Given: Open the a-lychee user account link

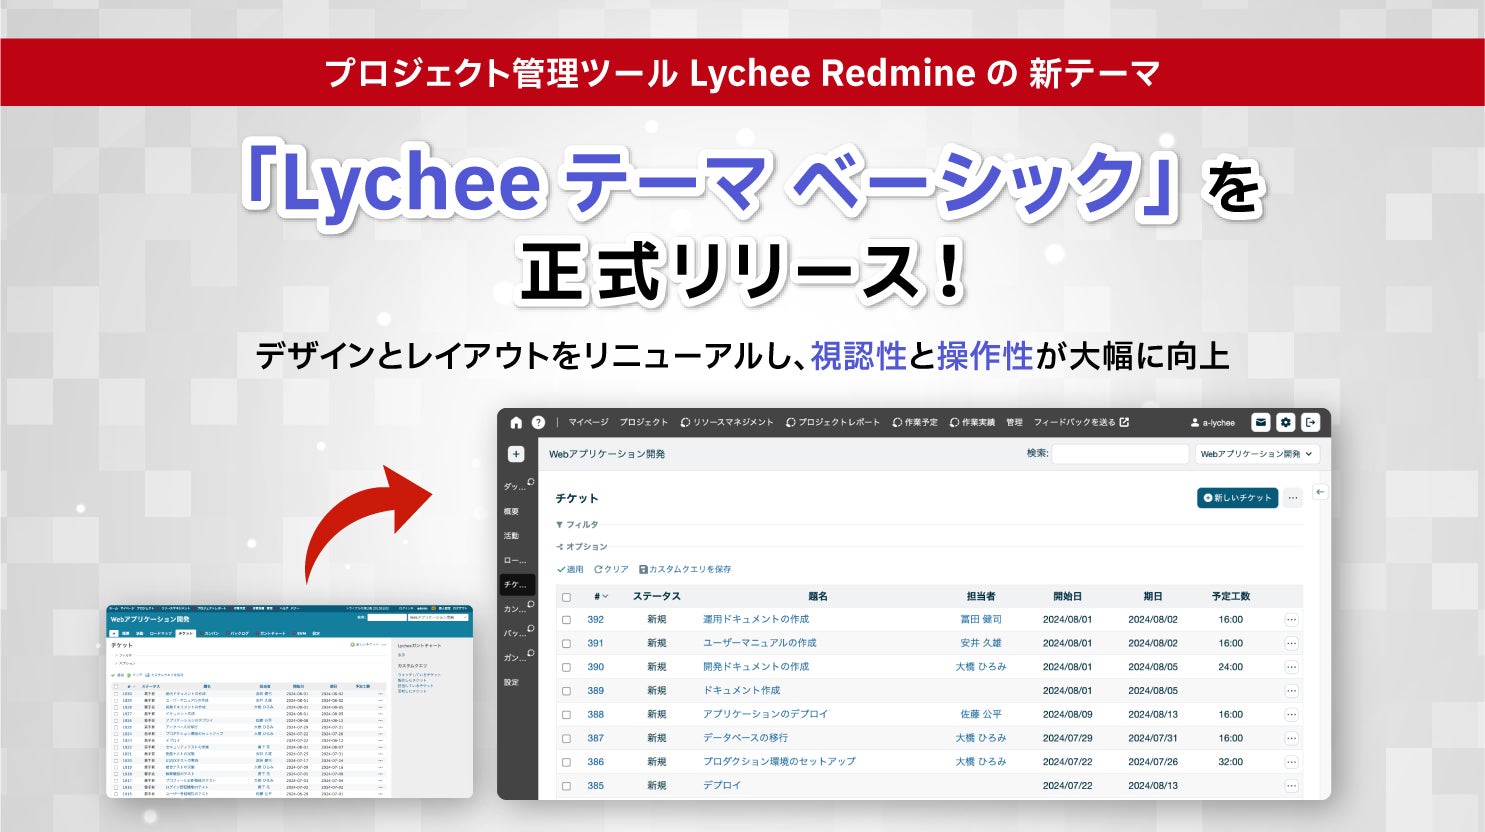Looking at the screenshot, I should [1212, 422].
